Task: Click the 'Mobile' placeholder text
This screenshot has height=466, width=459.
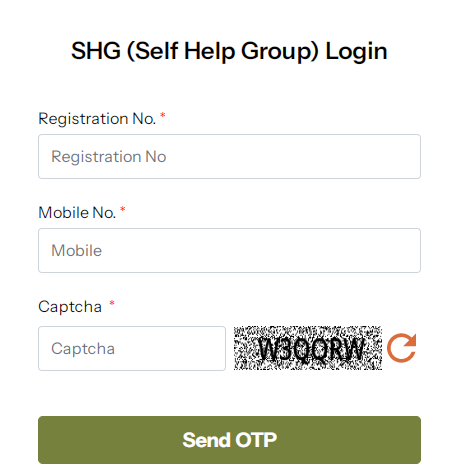Action: tap(77, 251)
